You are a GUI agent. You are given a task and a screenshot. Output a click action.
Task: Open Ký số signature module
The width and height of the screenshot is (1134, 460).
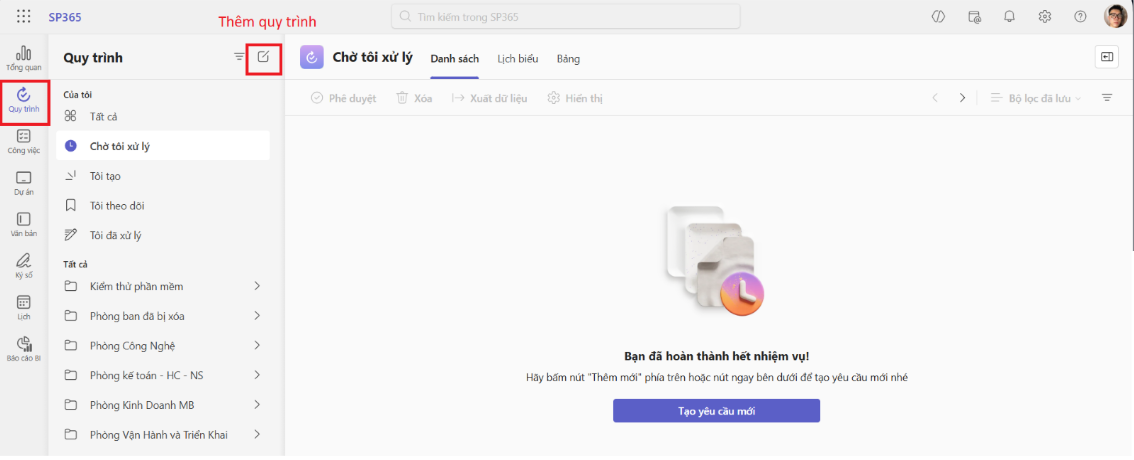(23, 265)
